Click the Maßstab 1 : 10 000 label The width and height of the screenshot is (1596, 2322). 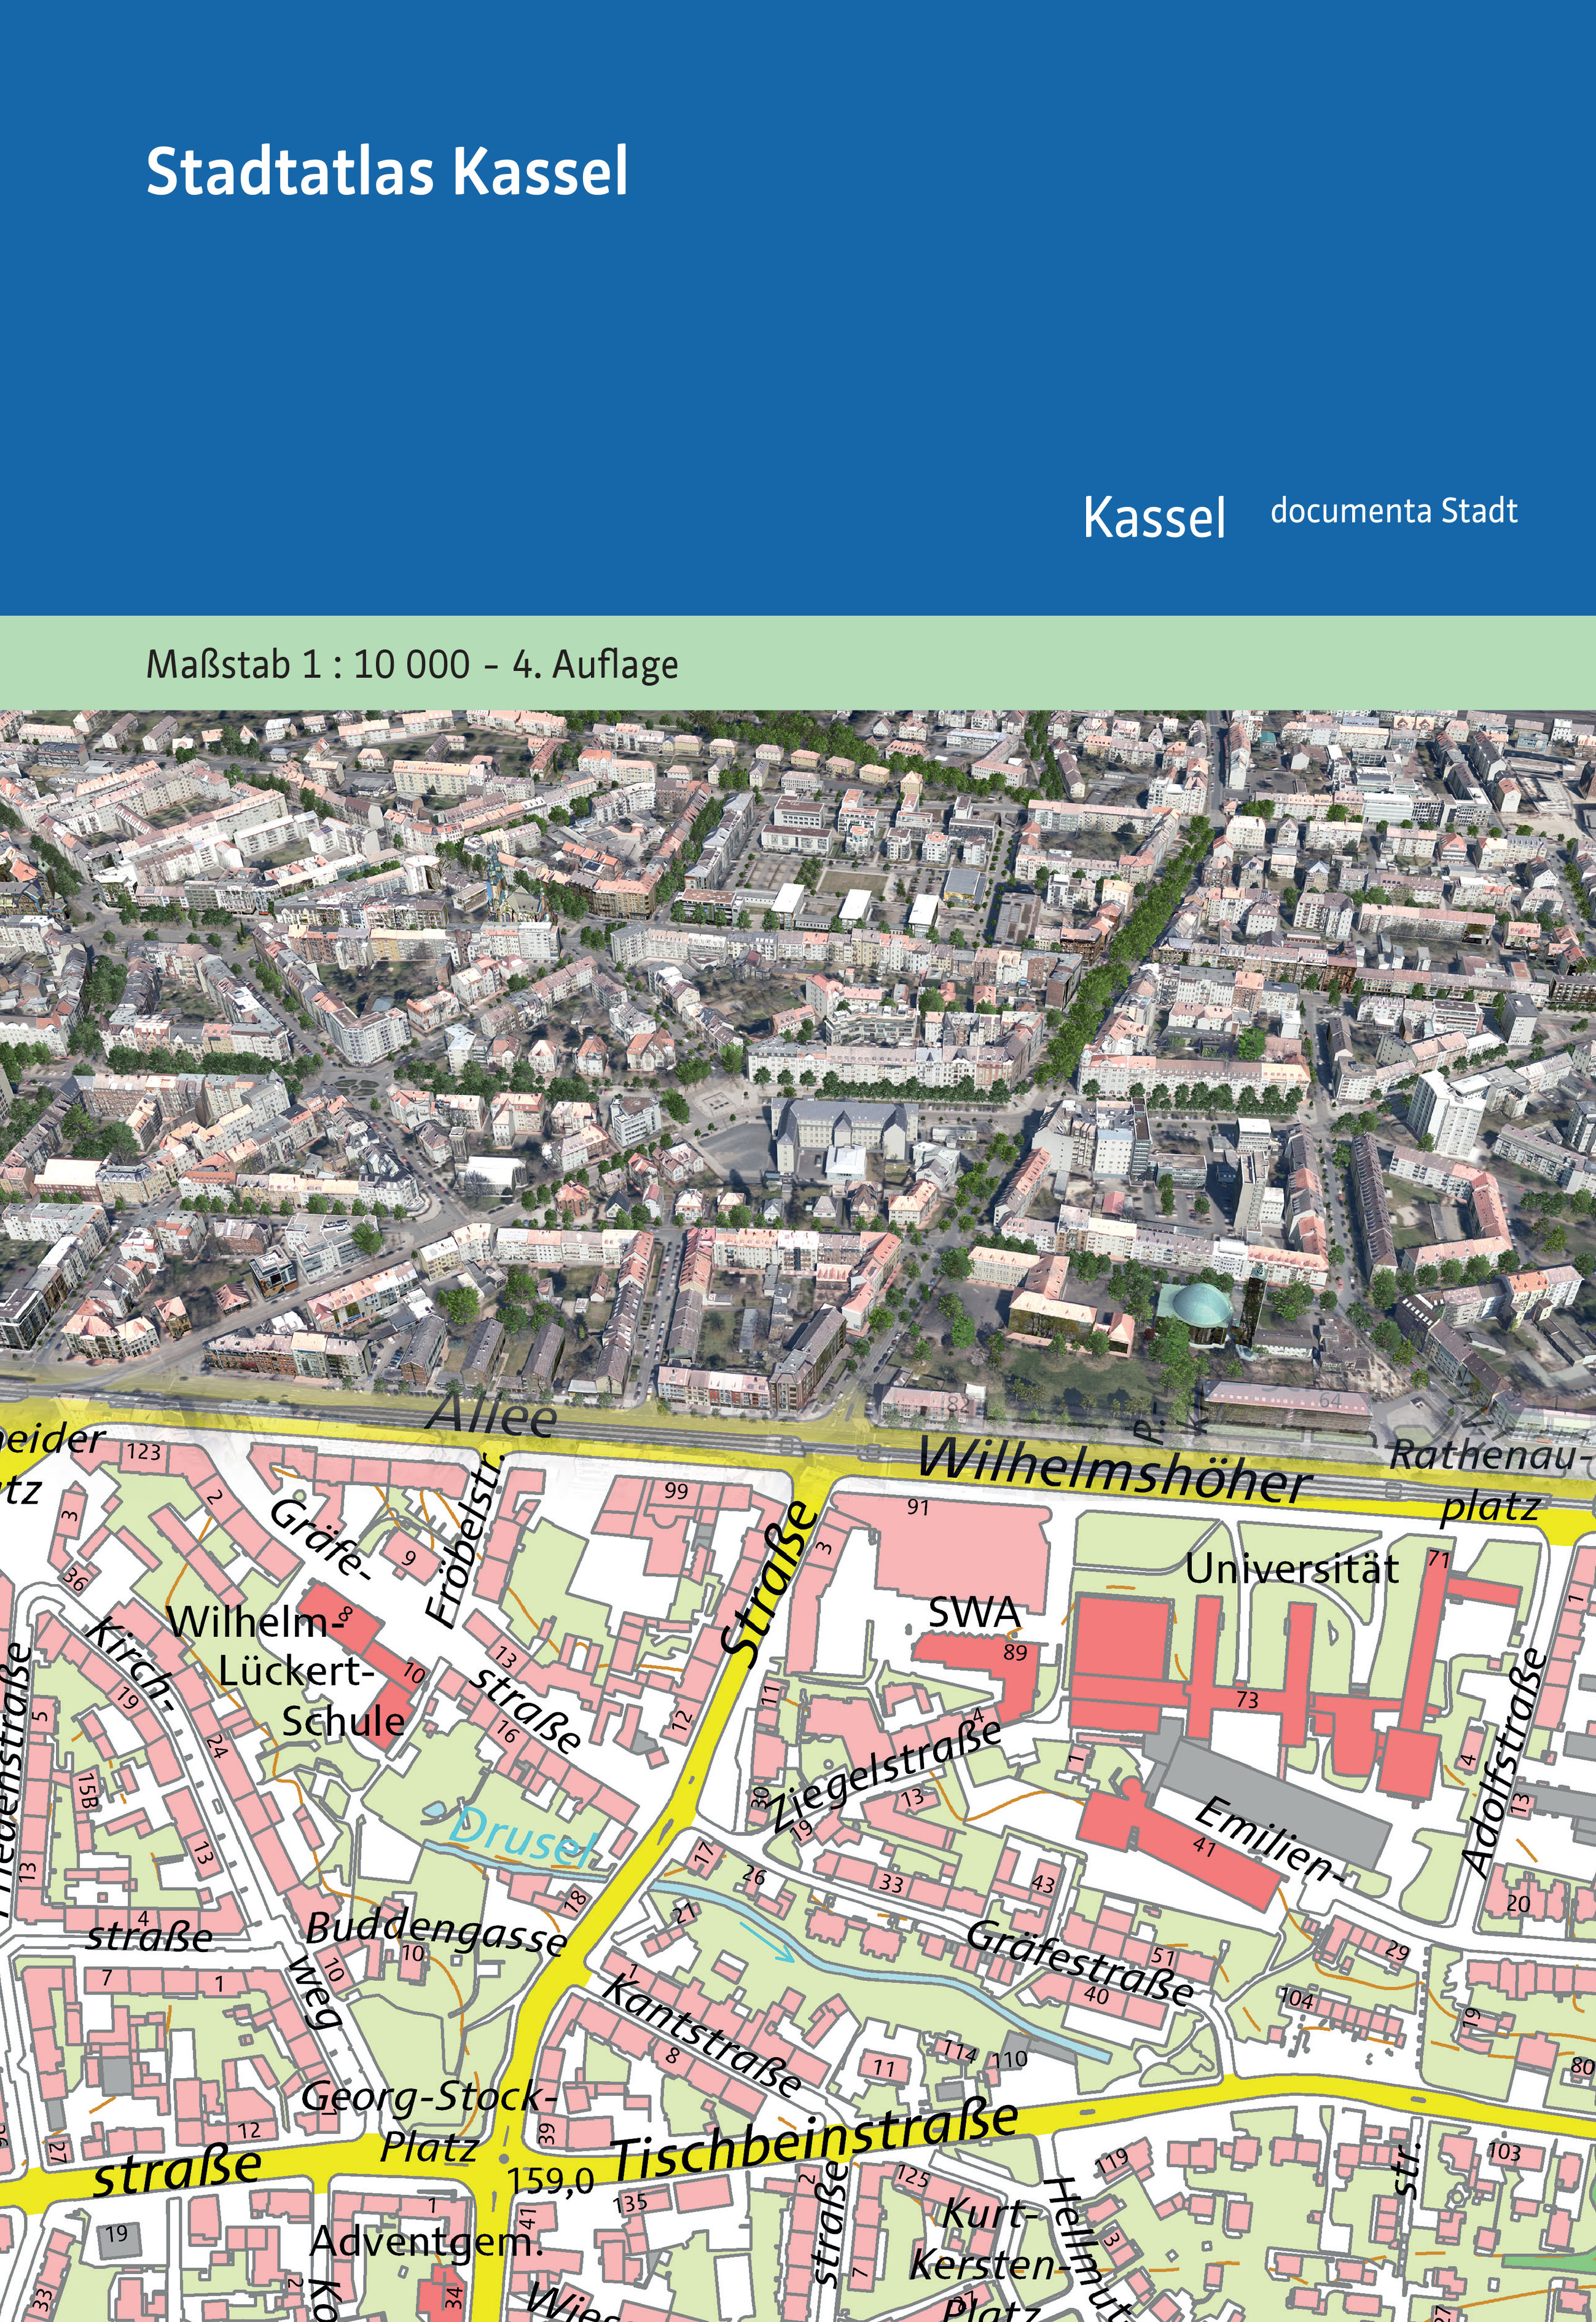tap(308, 664)
